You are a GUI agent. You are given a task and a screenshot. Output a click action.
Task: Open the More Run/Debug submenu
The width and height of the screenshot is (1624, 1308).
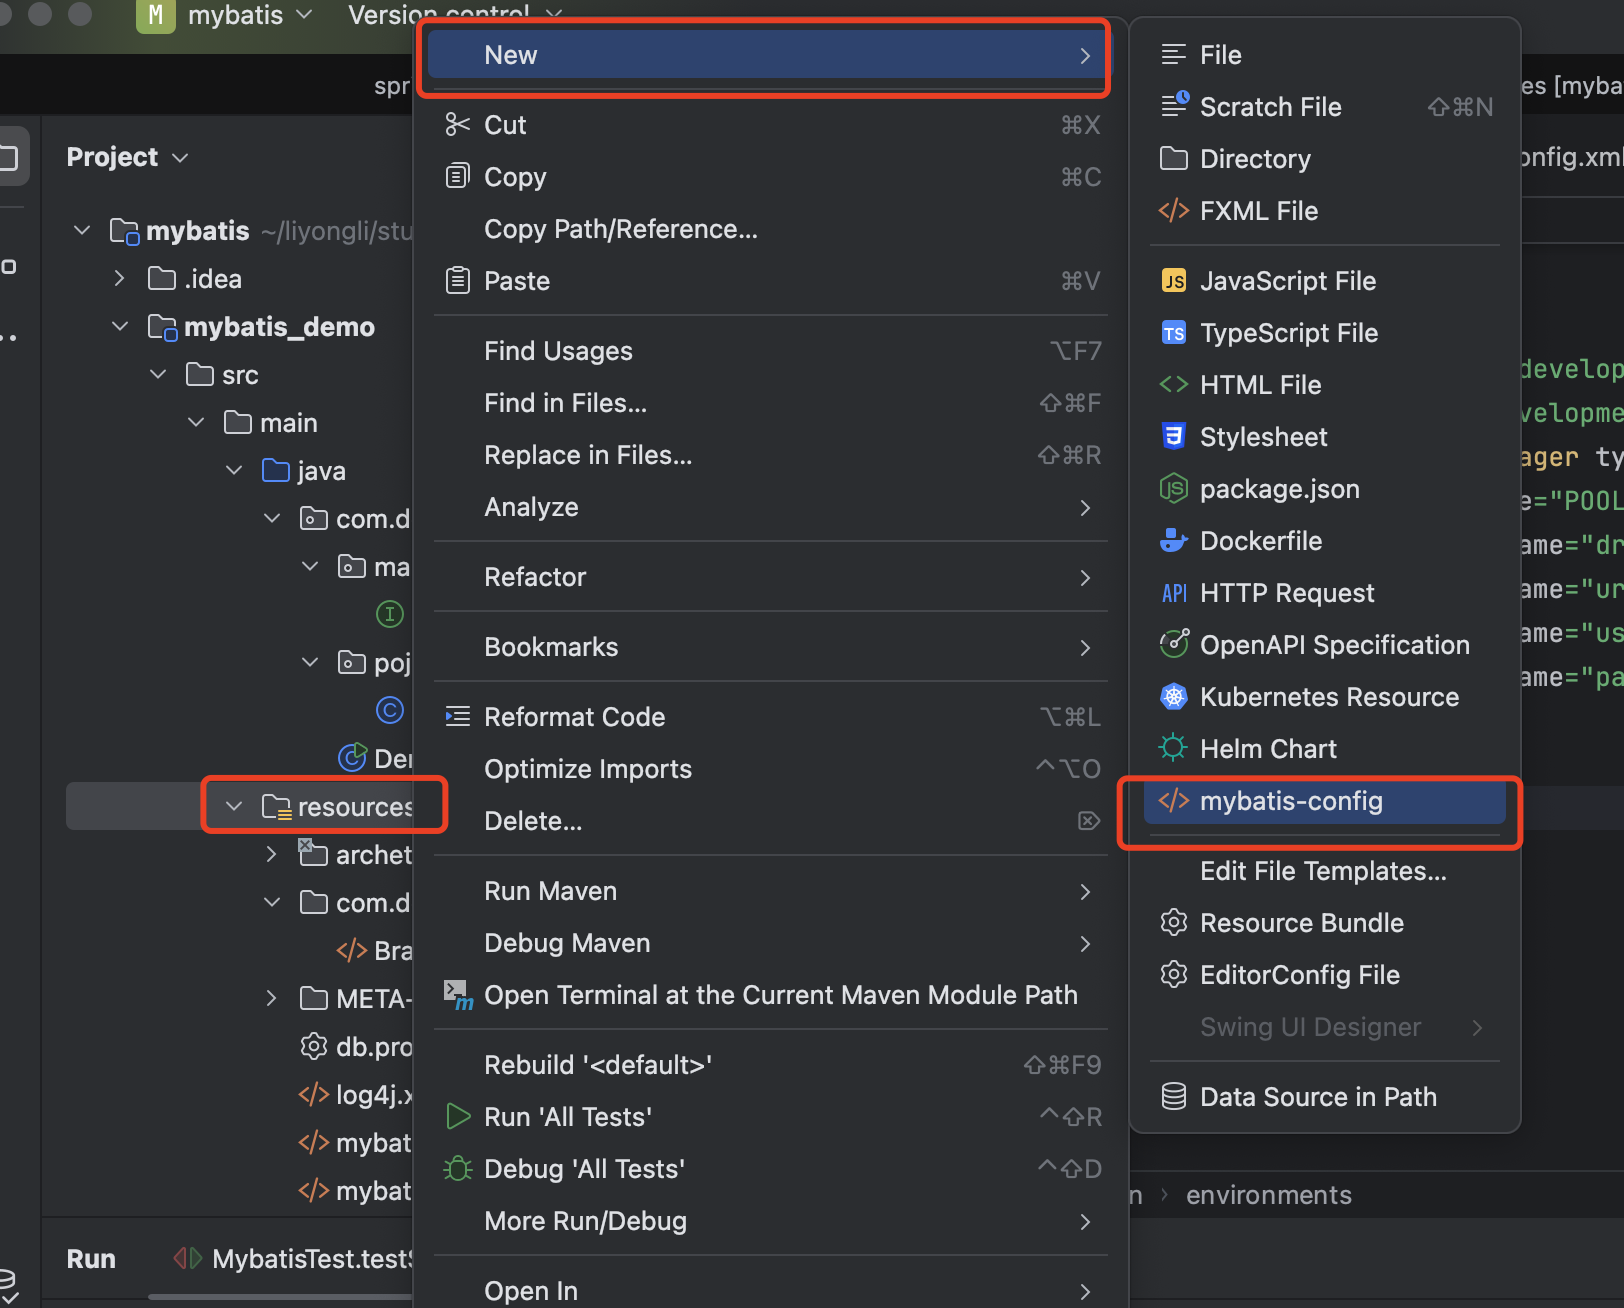[770, 1221]
